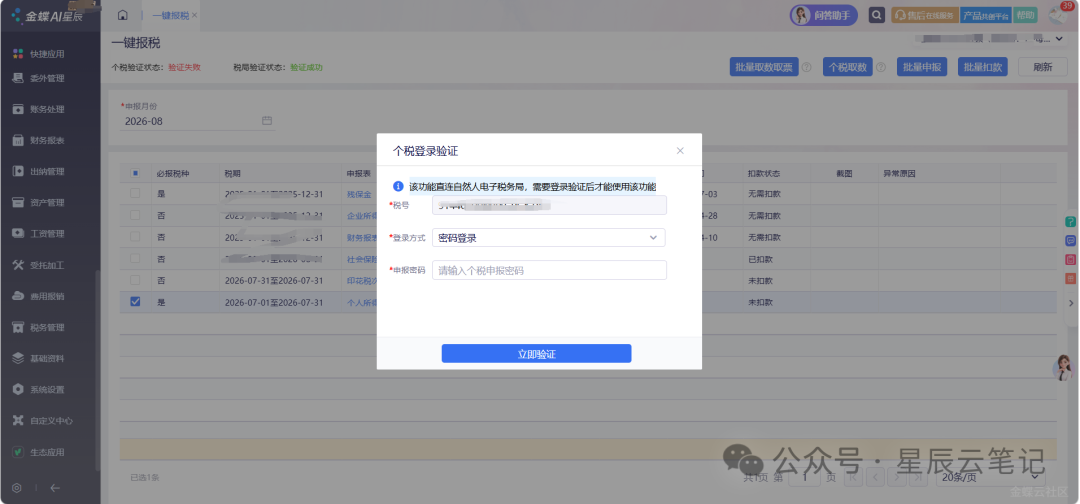This screenshot has height=504, width=1080.
Task: Click the help icon next to 个税取数
Action: (x=880, y=67)
